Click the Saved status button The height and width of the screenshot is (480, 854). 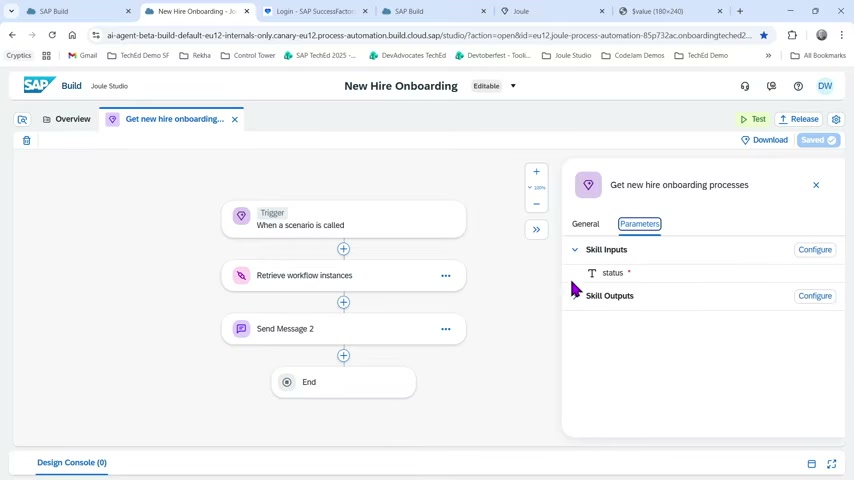point(819,140)
